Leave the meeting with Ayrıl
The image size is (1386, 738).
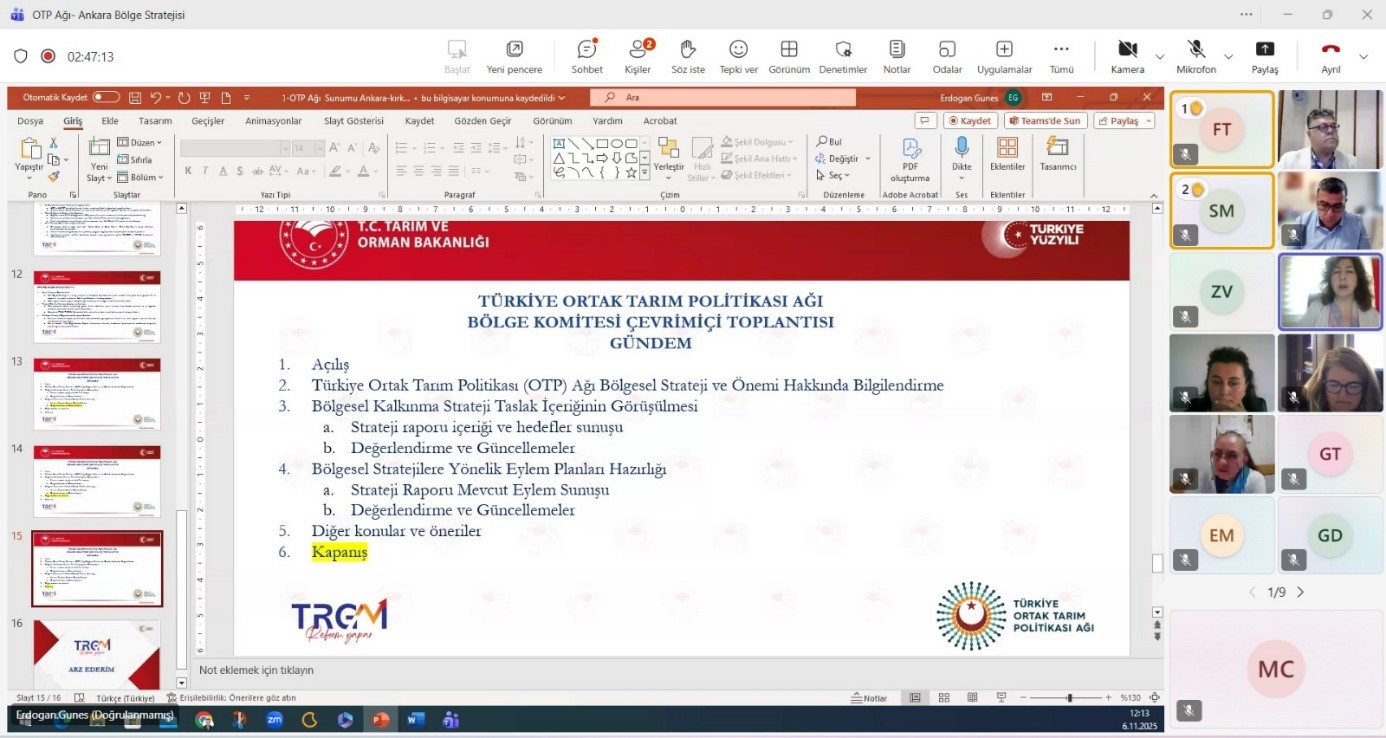1331,50
